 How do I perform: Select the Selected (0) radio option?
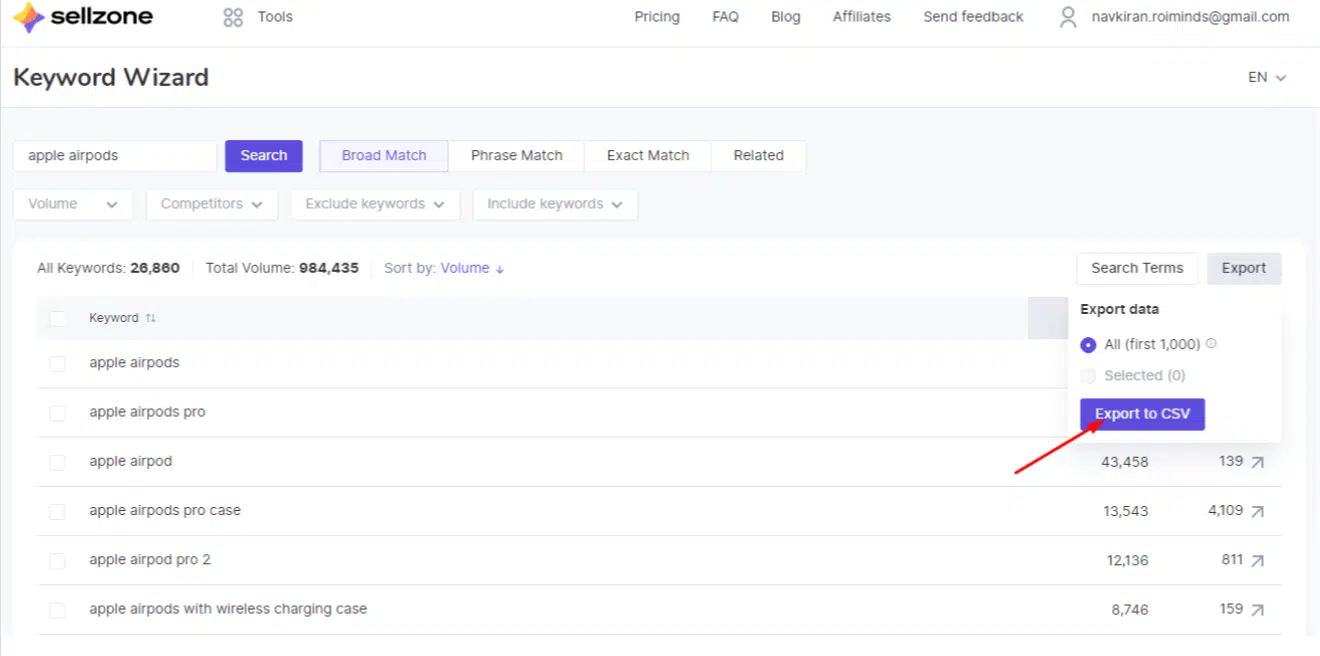tap(1088, 376)
